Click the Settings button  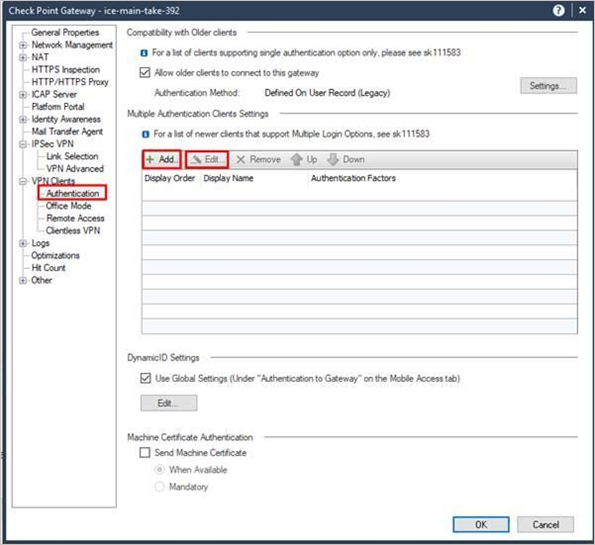[548, 86]
